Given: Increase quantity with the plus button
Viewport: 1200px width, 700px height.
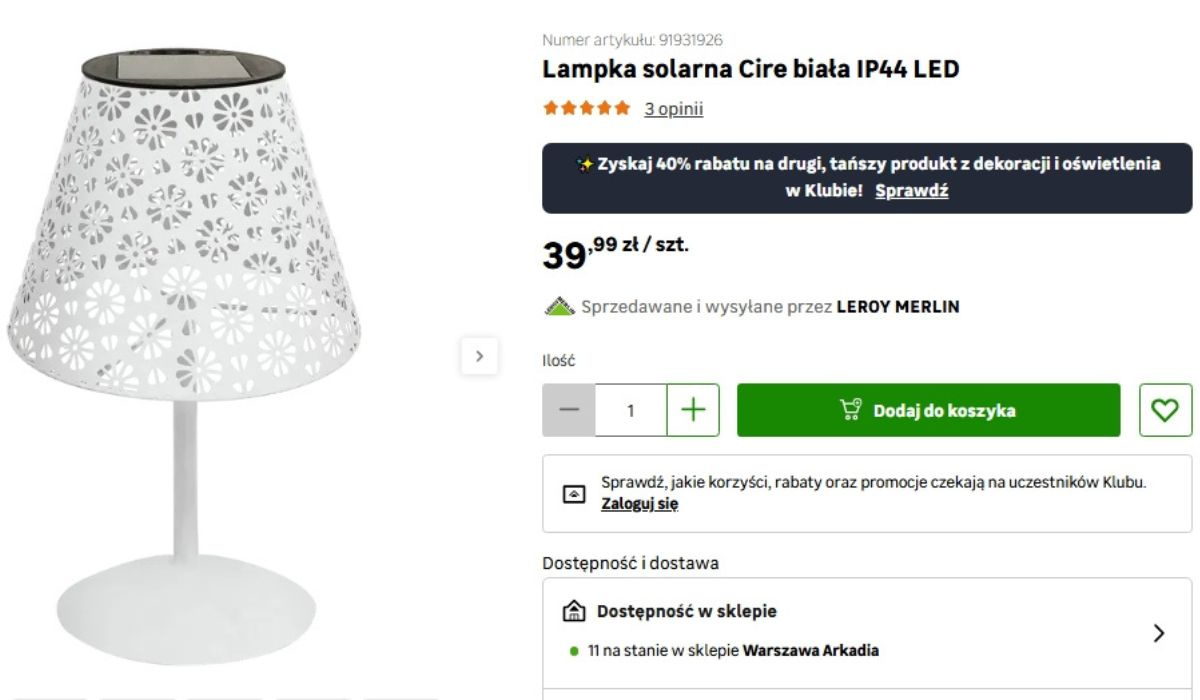Looking at the screenshot, I should click(x=692, y=410).
